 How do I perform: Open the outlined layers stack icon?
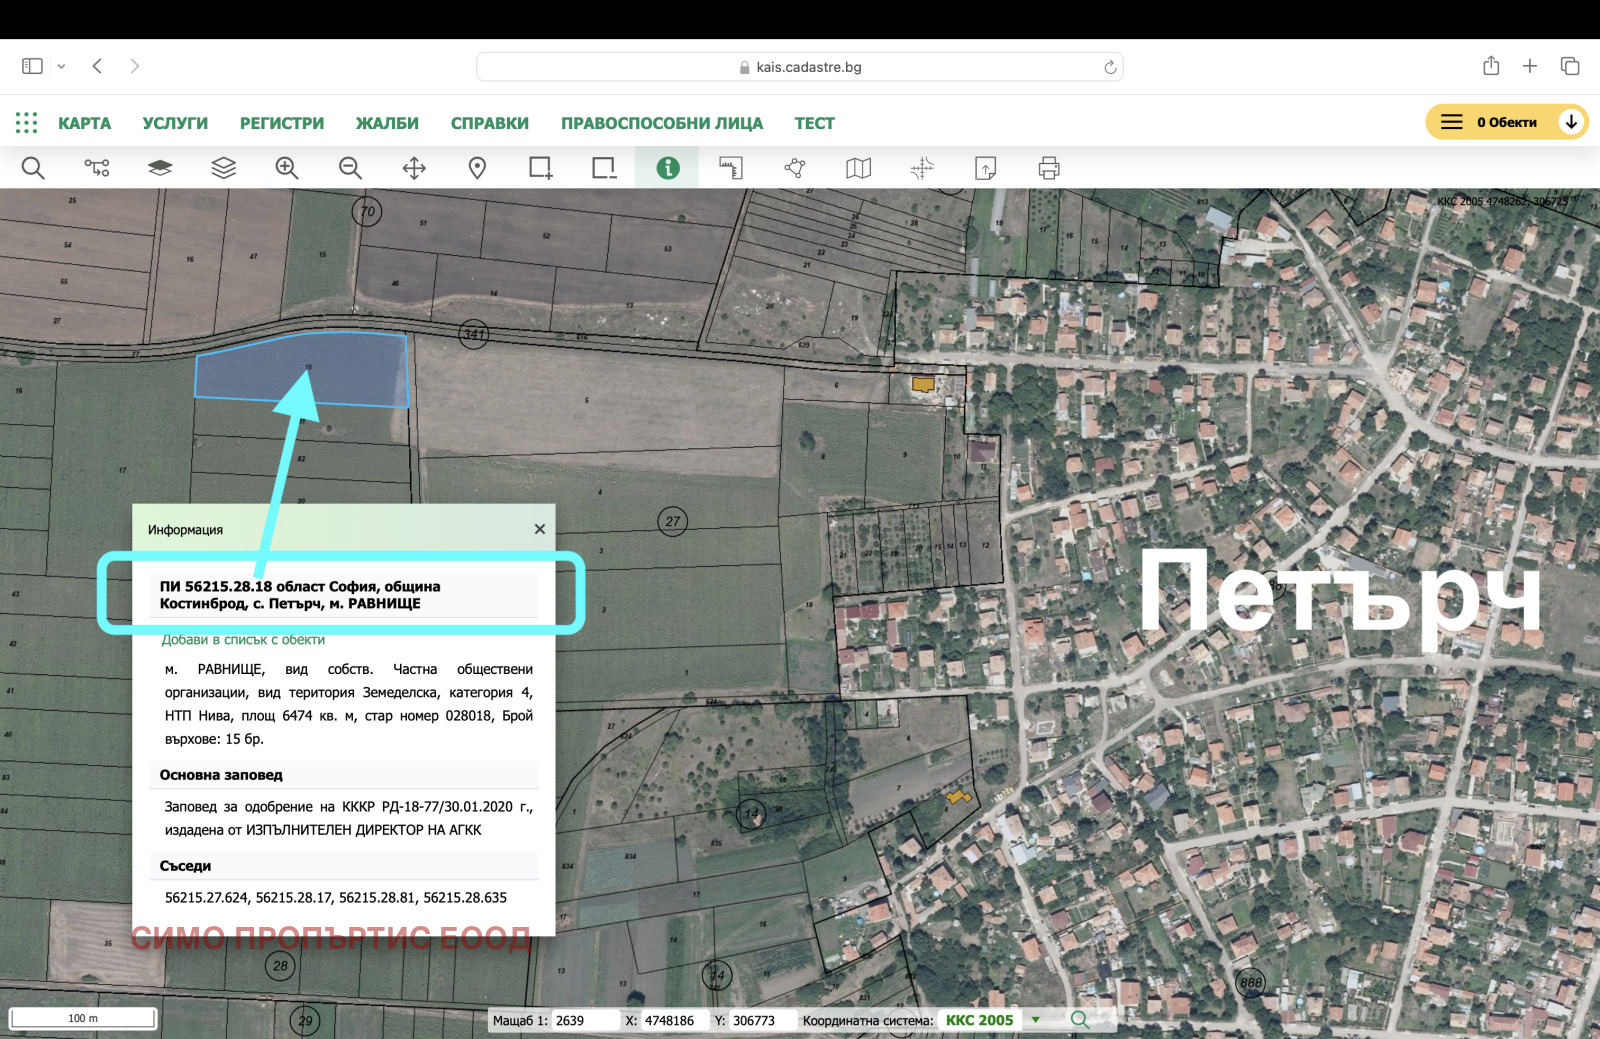(224, 168)
